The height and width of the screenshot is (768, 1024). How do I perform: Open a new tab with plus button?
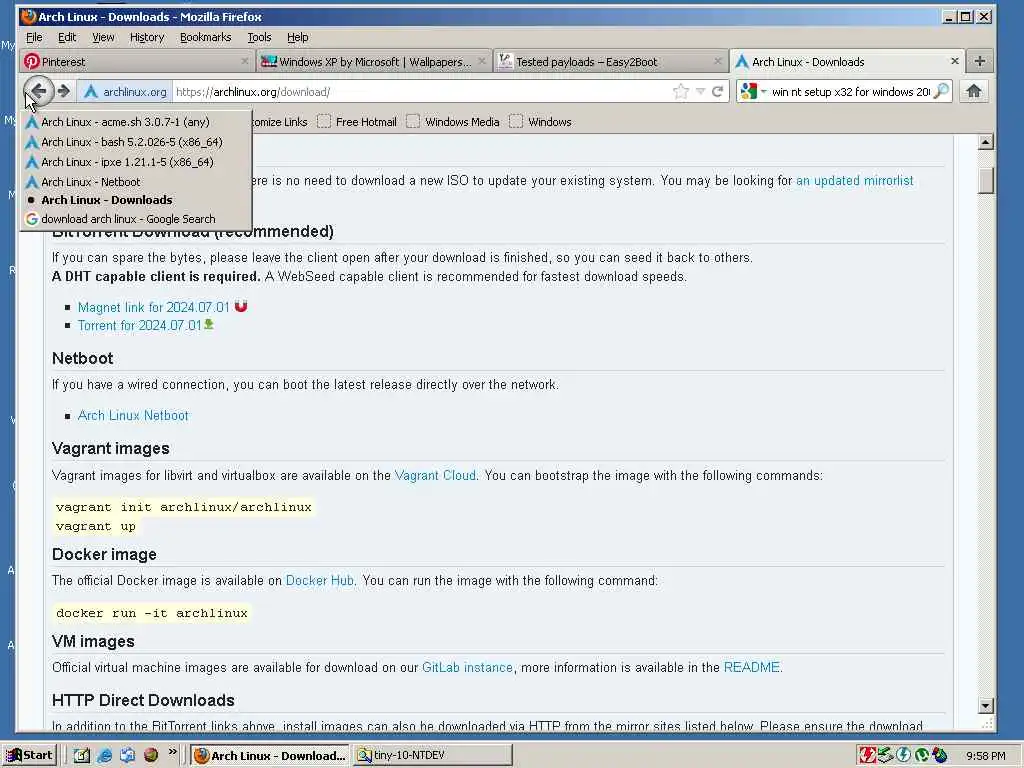[980, 61]
